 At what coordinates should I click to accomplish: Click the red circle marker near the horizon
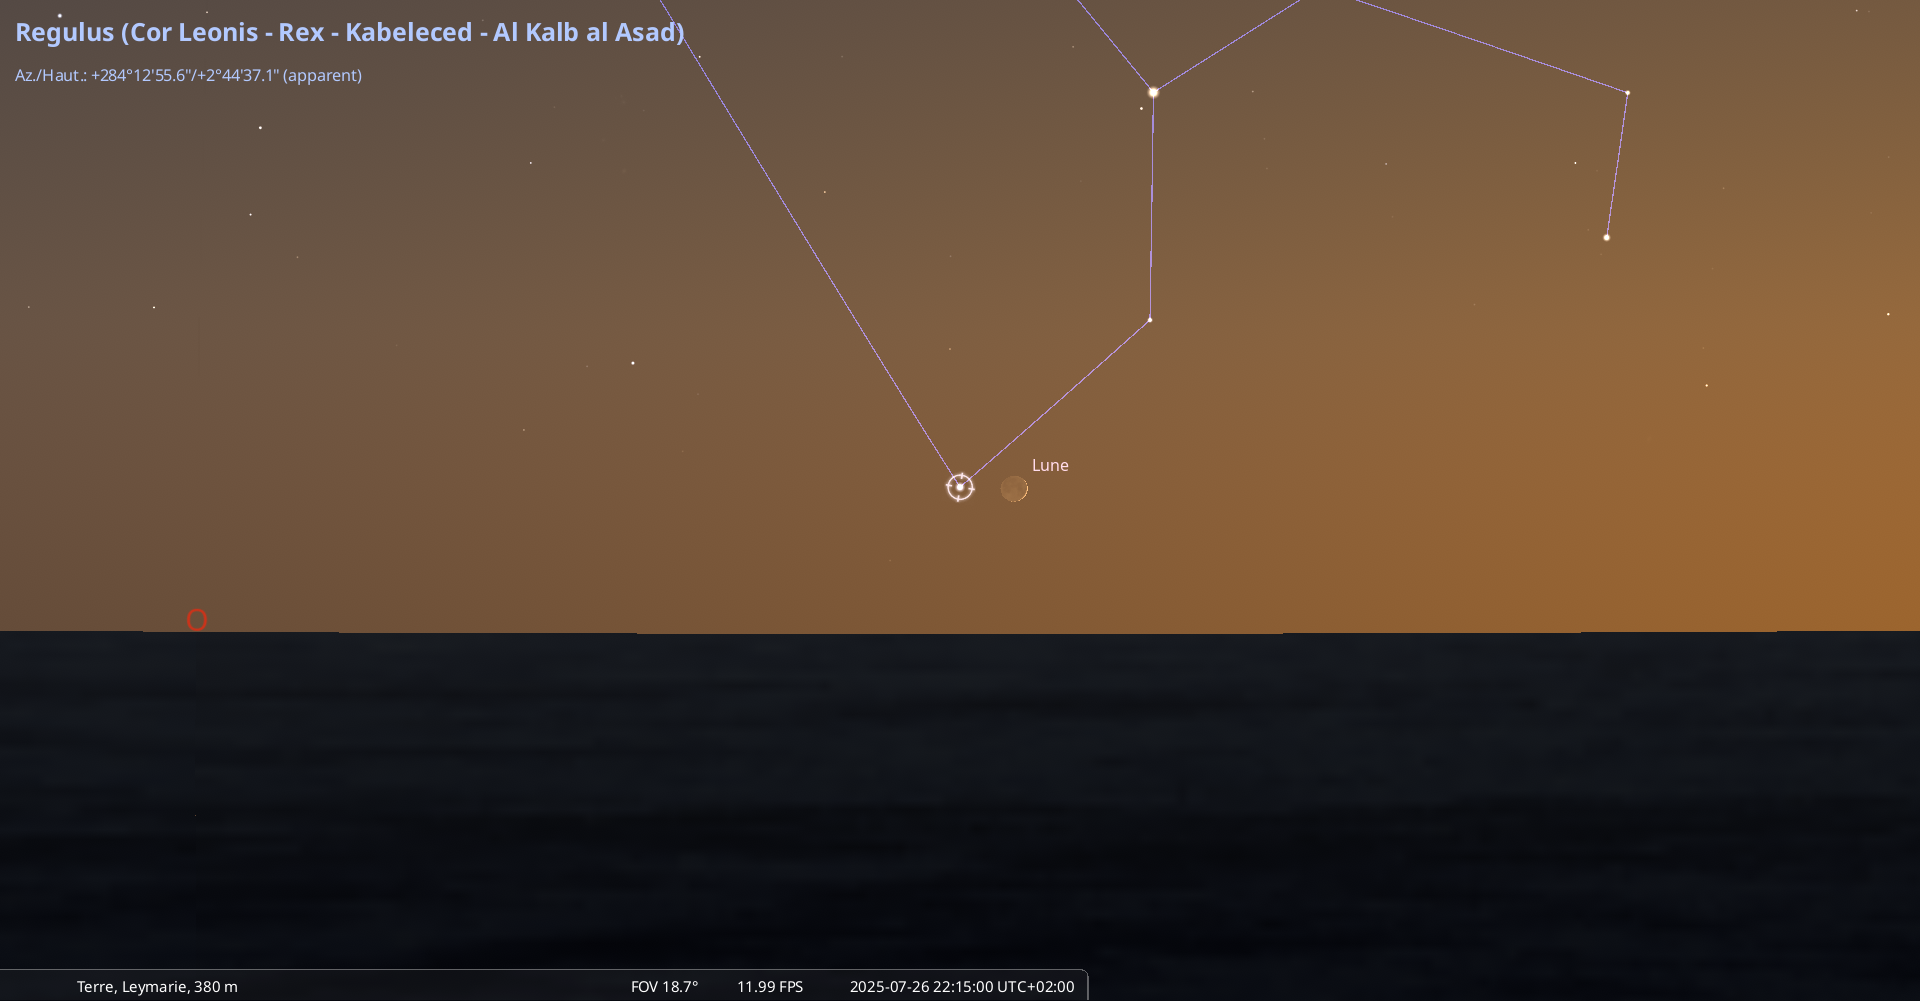point(197,620)
